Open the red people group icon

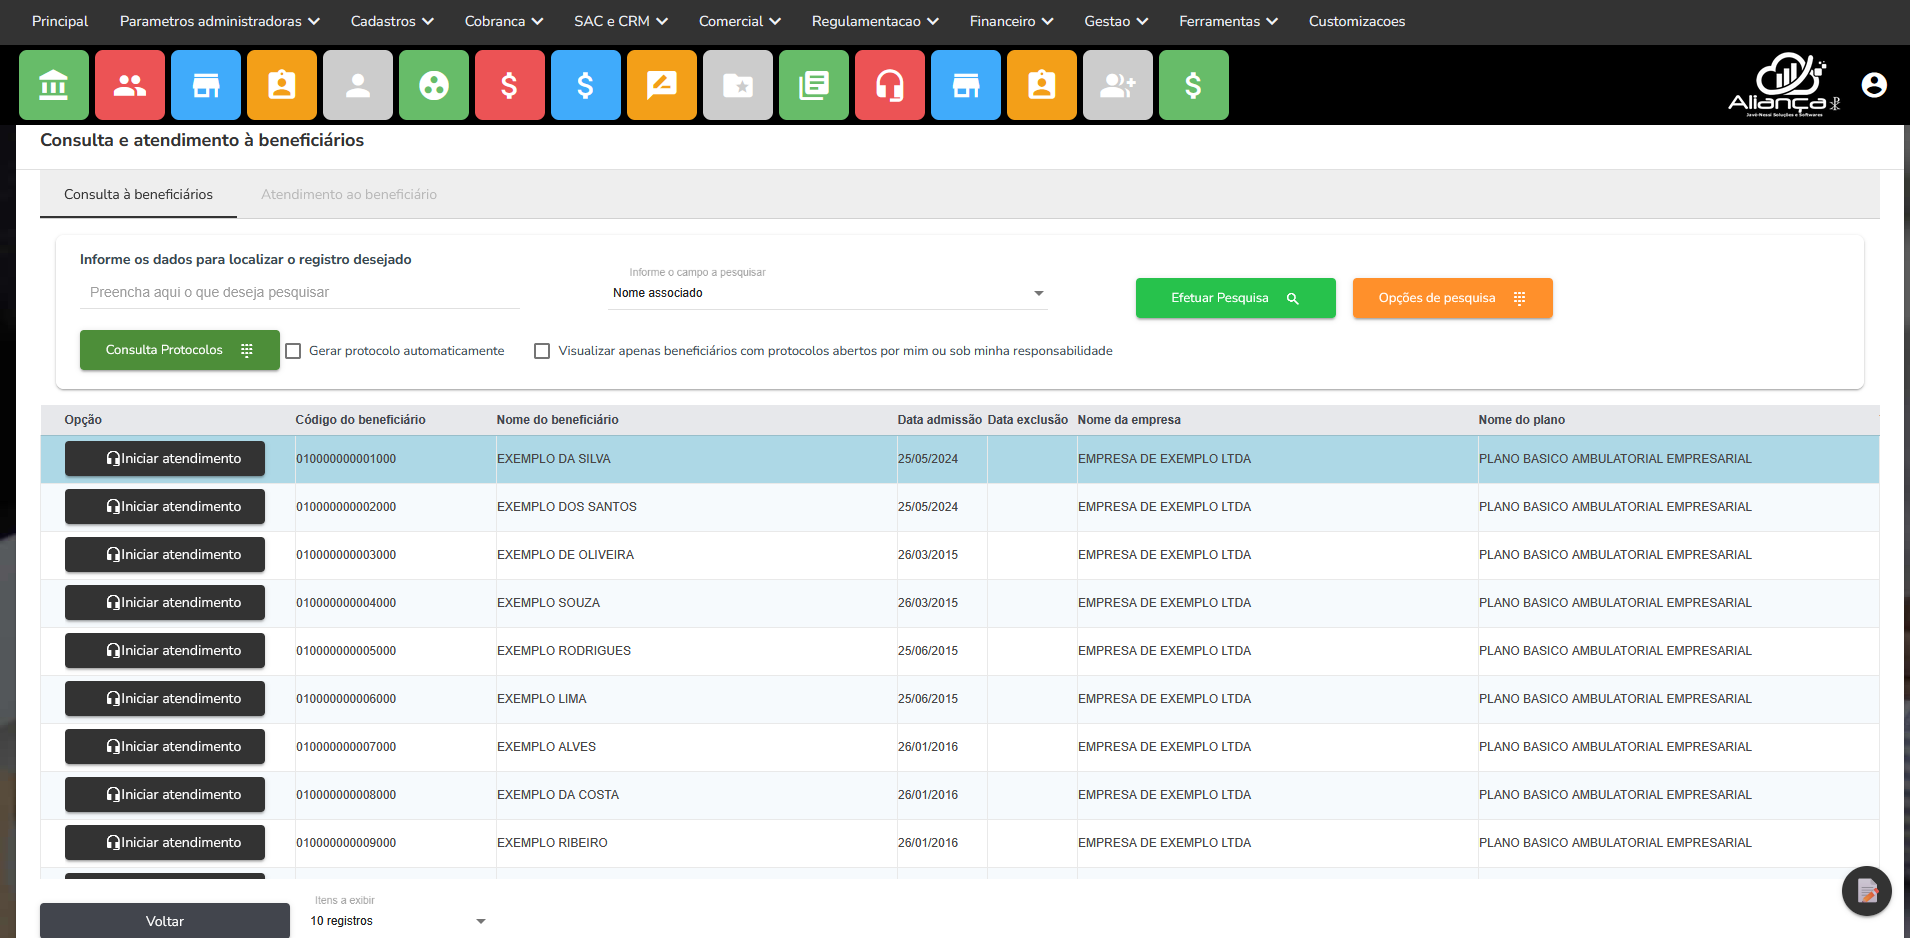click(x=130, y=86)
